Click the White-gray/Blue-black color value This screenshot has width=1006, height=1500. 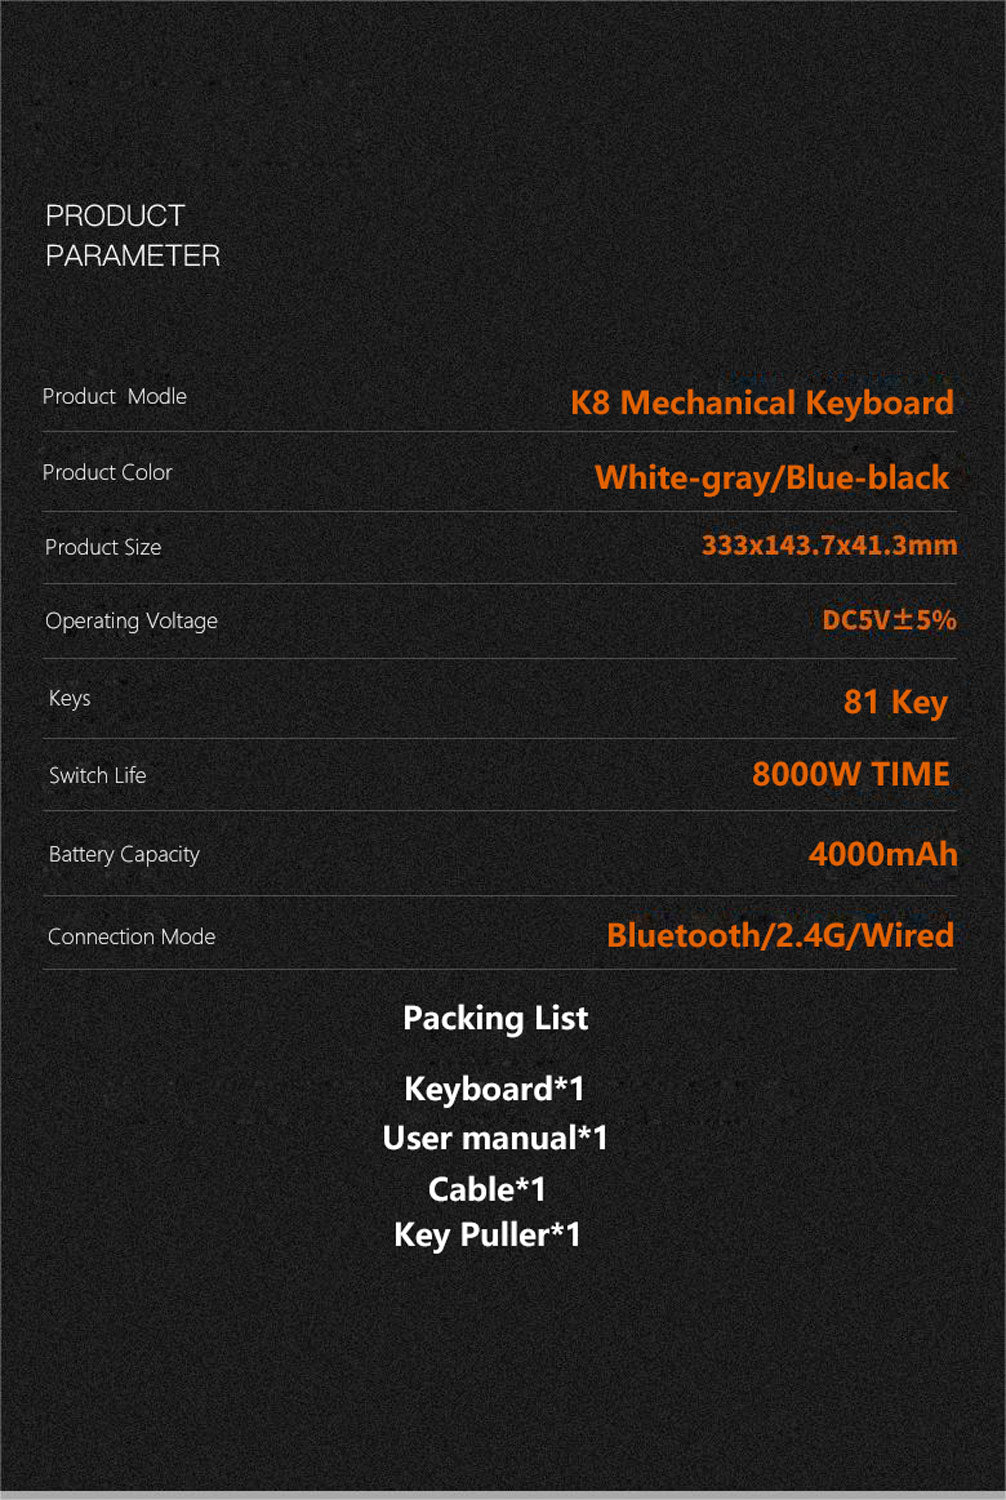(x=771, y=477)
